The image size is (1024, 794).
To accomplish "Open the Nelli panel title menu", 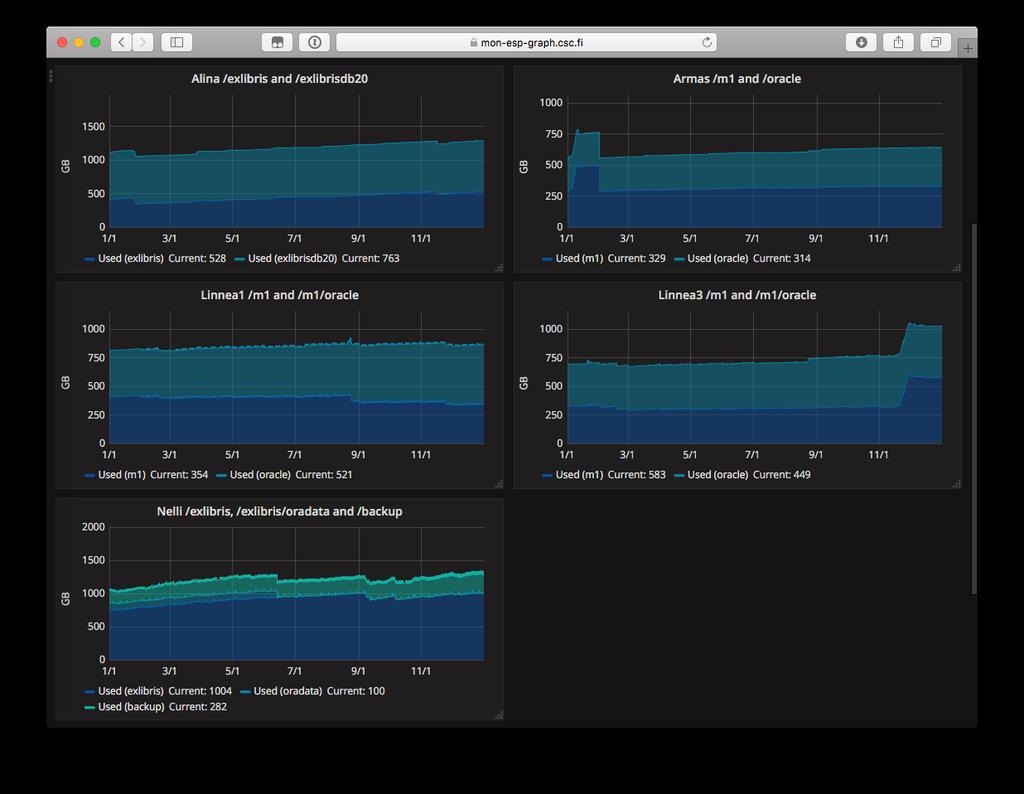I will click(x=280, y=511).
